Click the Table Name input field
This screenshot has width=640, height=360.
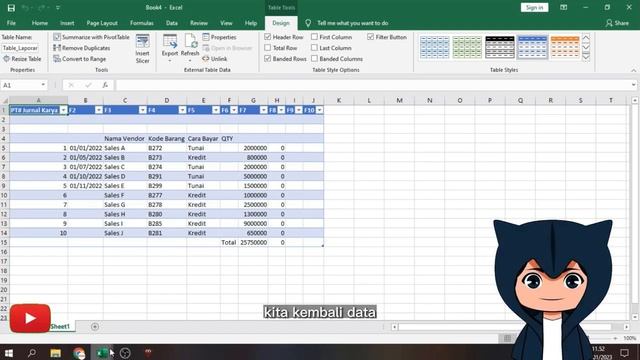pos(20,48)
